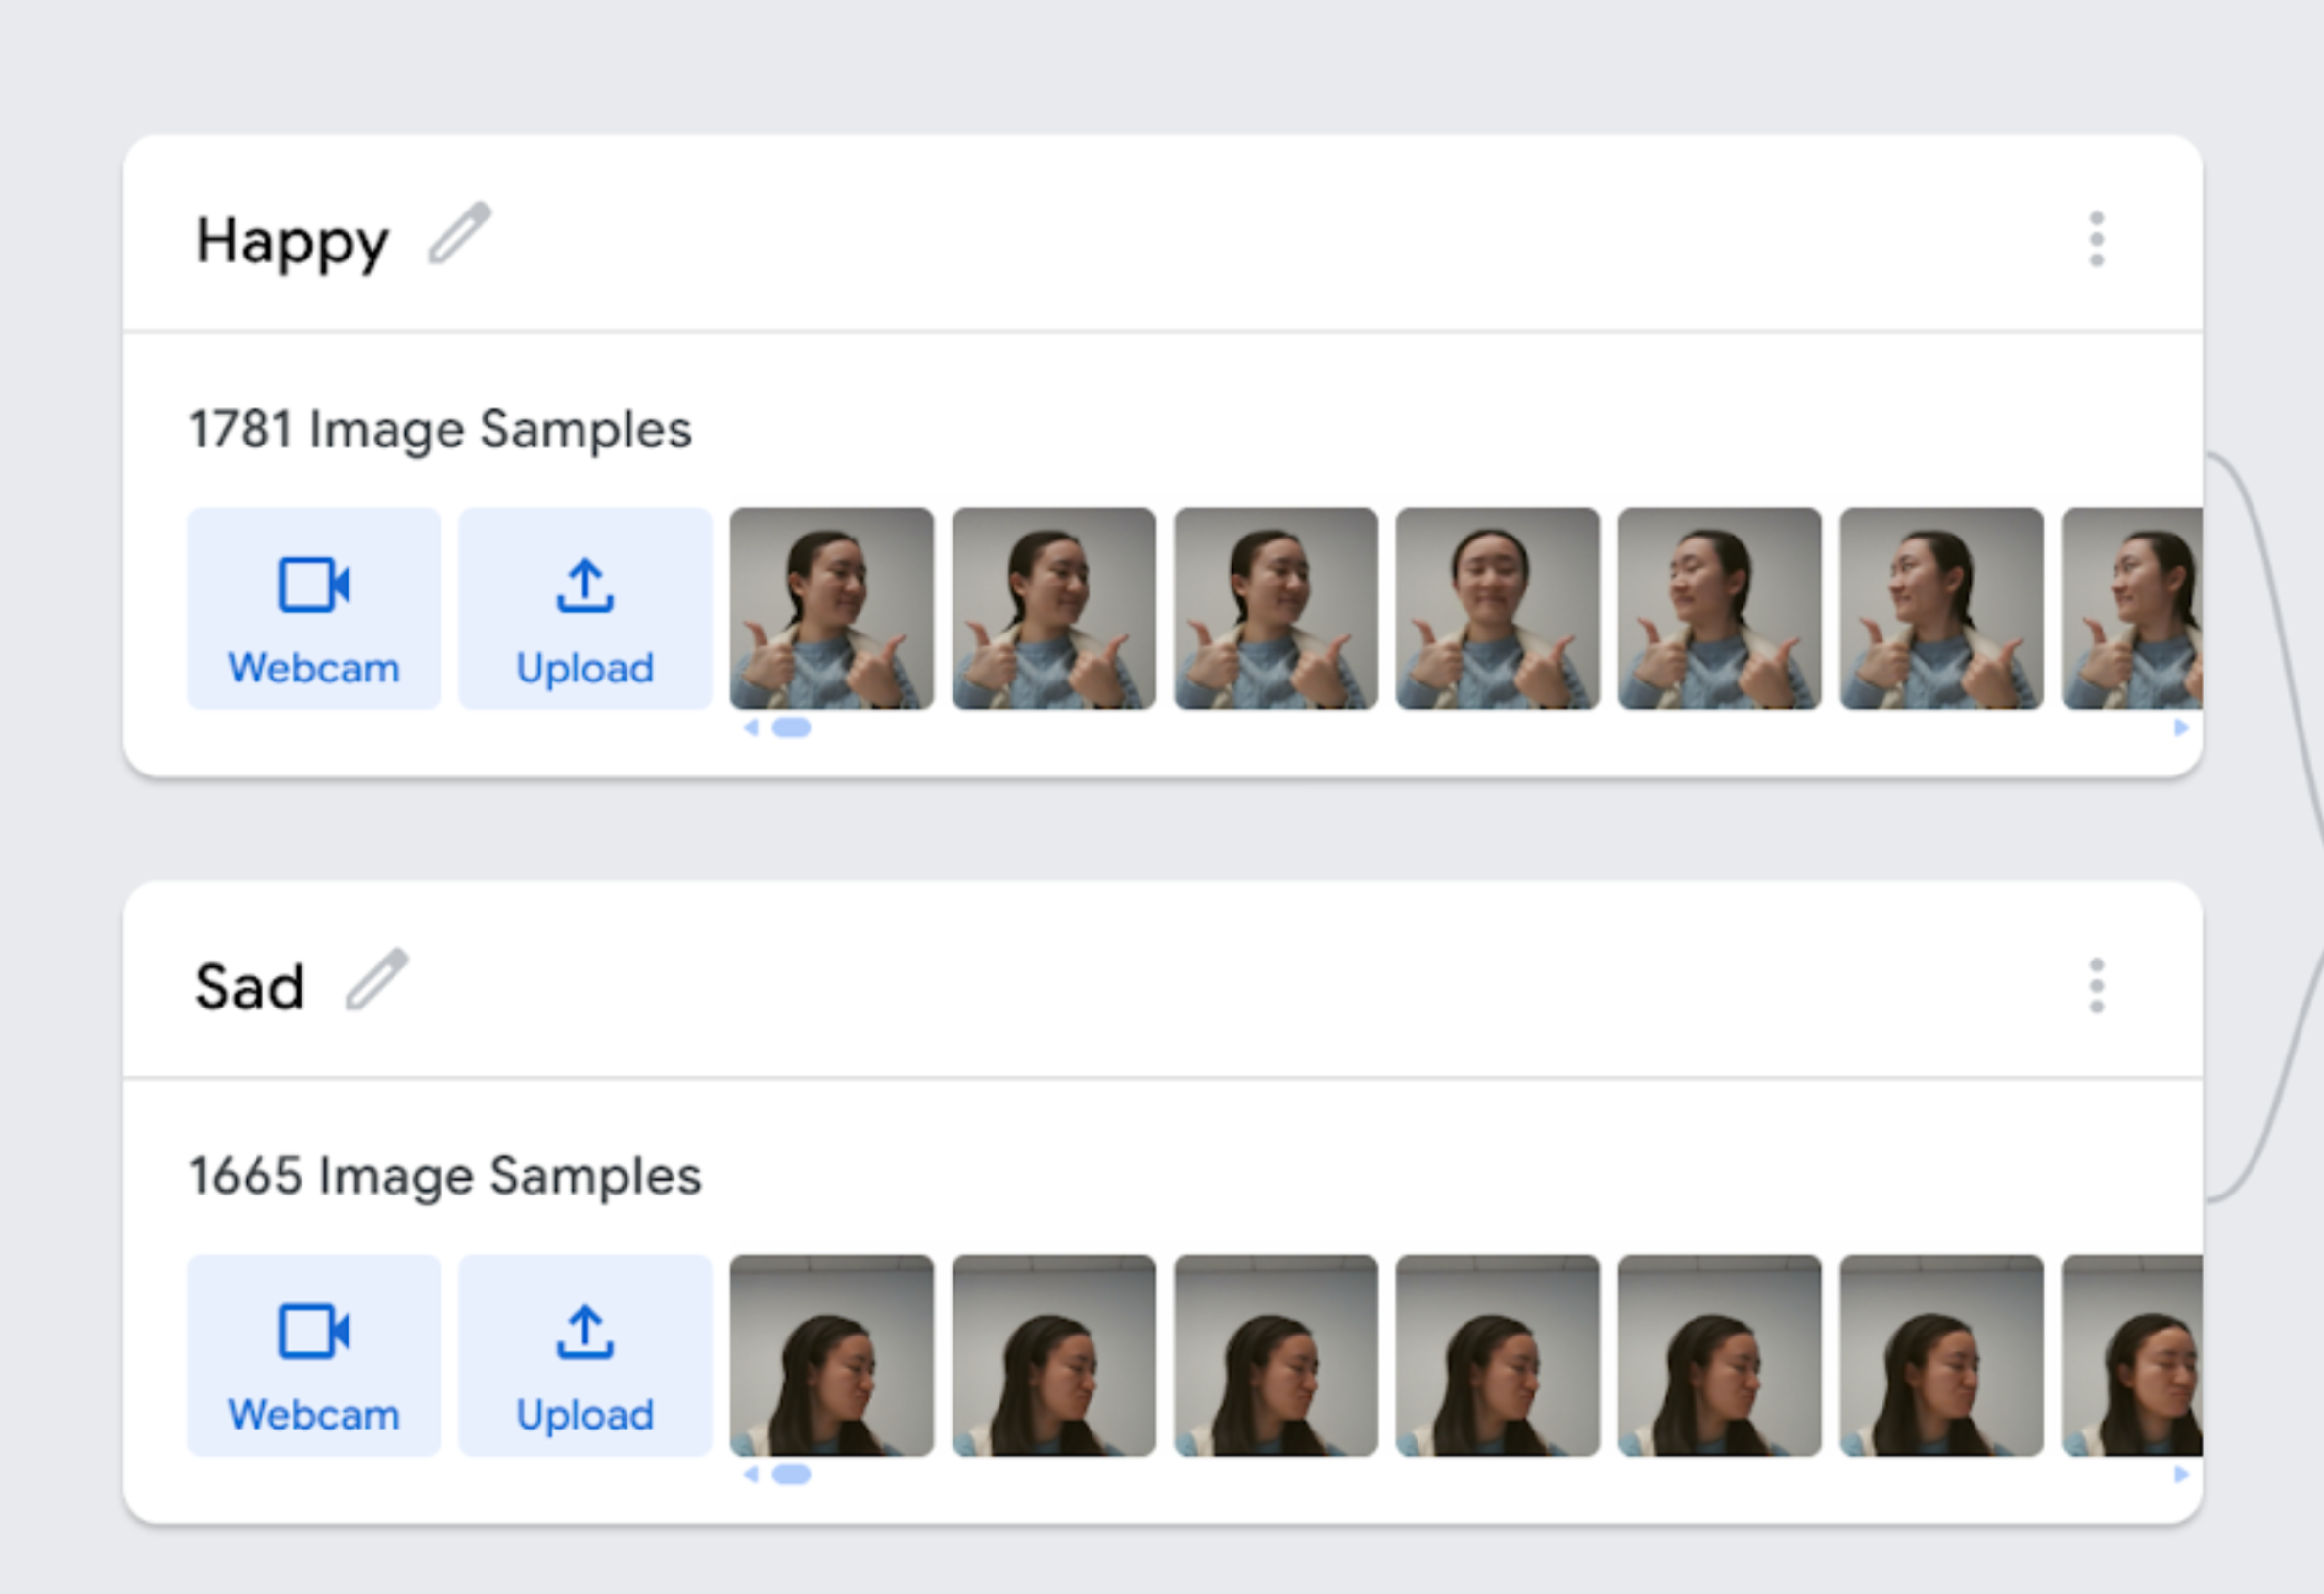Open the three-dot menu for Sad class
The image size is (2324, 1594).
tap(2096, 986)
